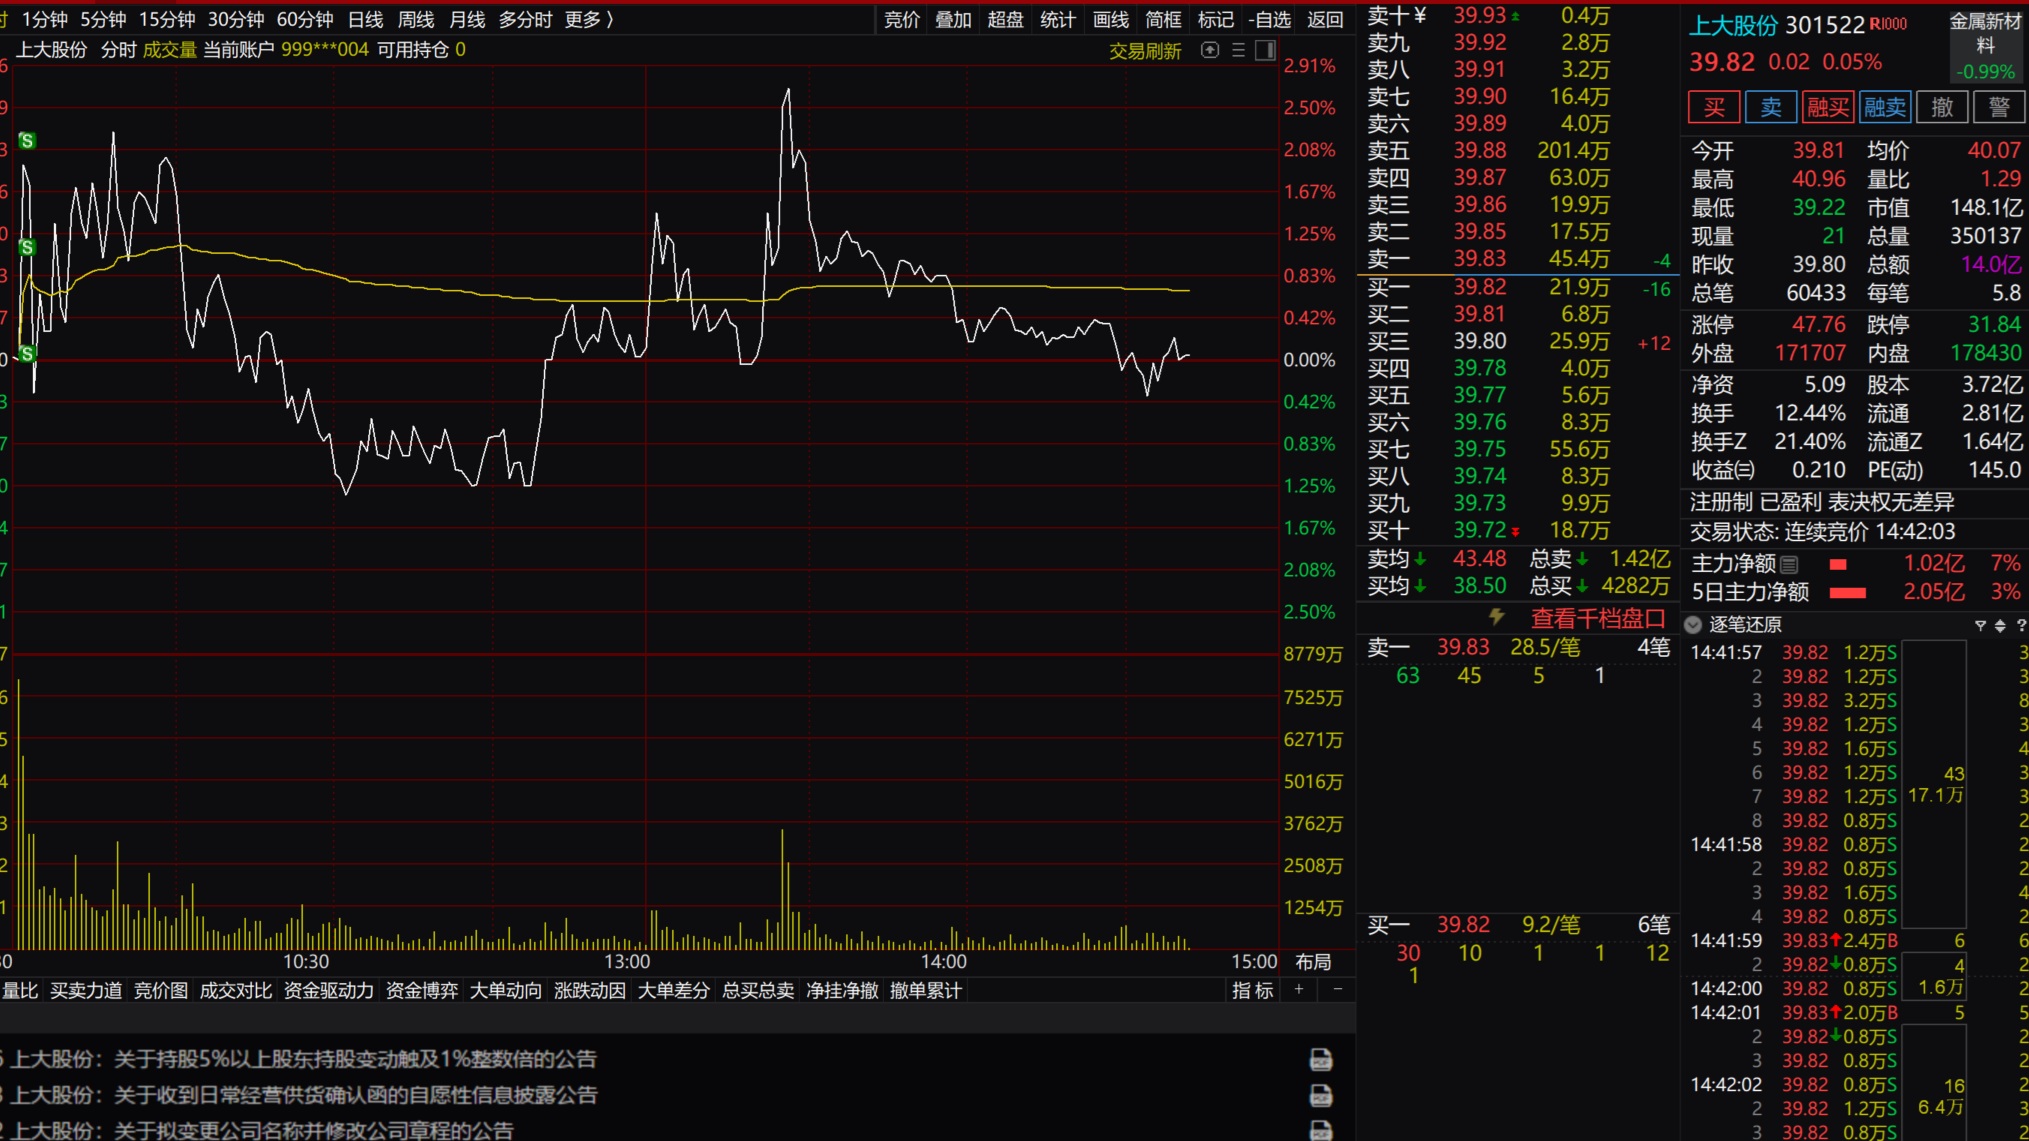Click the minus button next to 指标

(1338, 990)
